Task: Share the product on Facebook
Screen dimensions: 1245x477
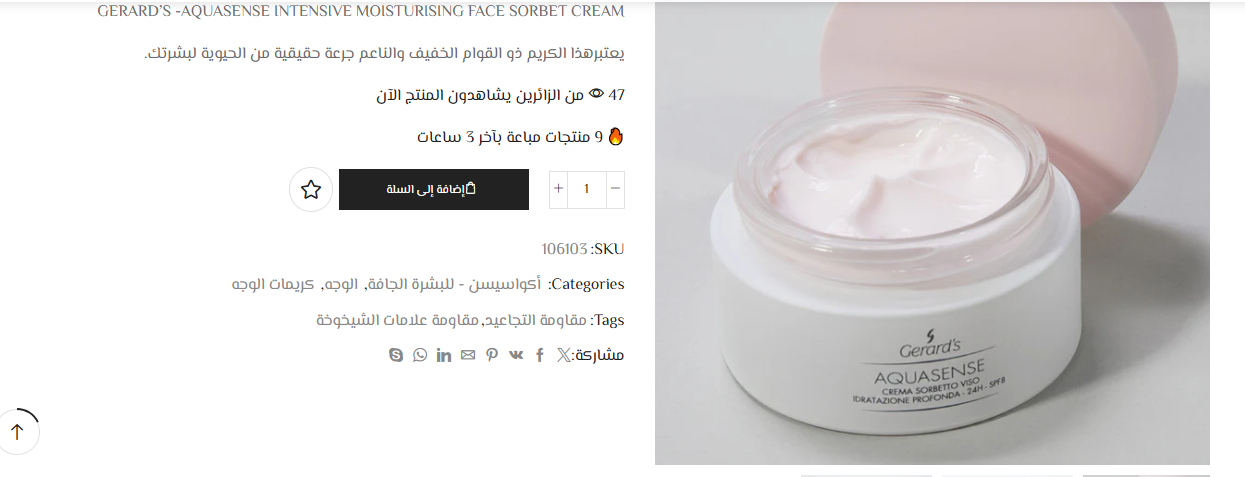Action: click(540, 355)
